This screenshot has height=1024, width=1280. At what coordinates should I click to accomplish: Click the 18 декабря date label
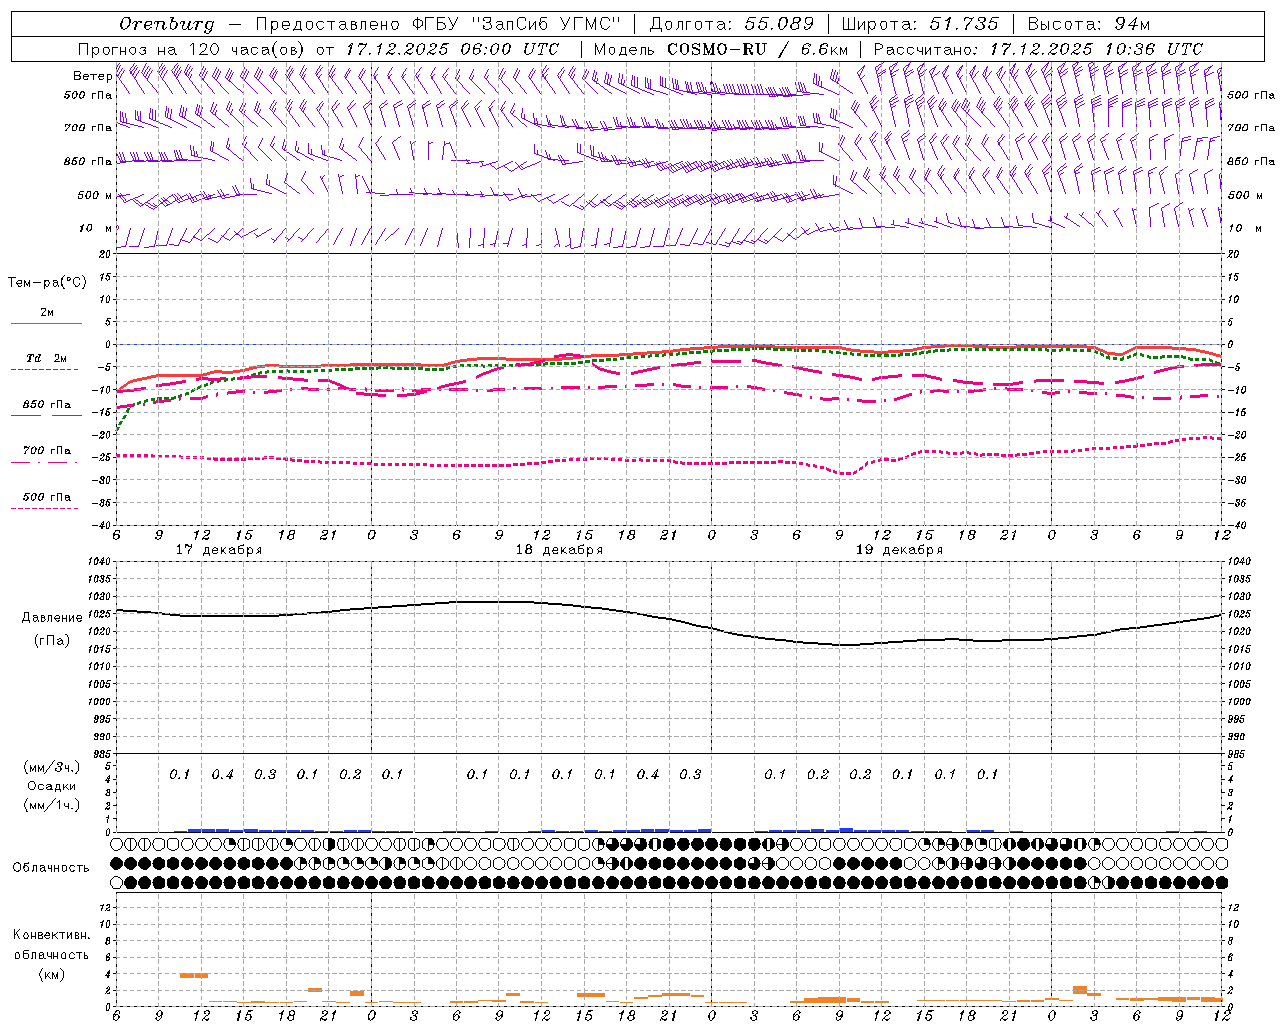(x=559, y=550)
